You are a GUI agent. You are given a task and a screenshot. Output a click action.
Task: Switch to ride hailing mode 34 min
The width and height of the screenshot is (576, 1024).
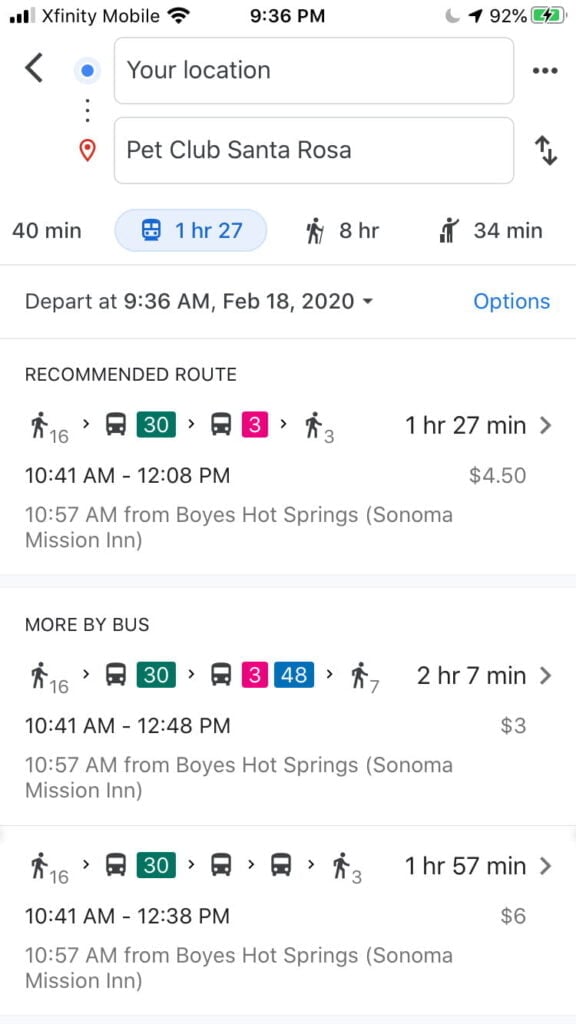point(491,231)
